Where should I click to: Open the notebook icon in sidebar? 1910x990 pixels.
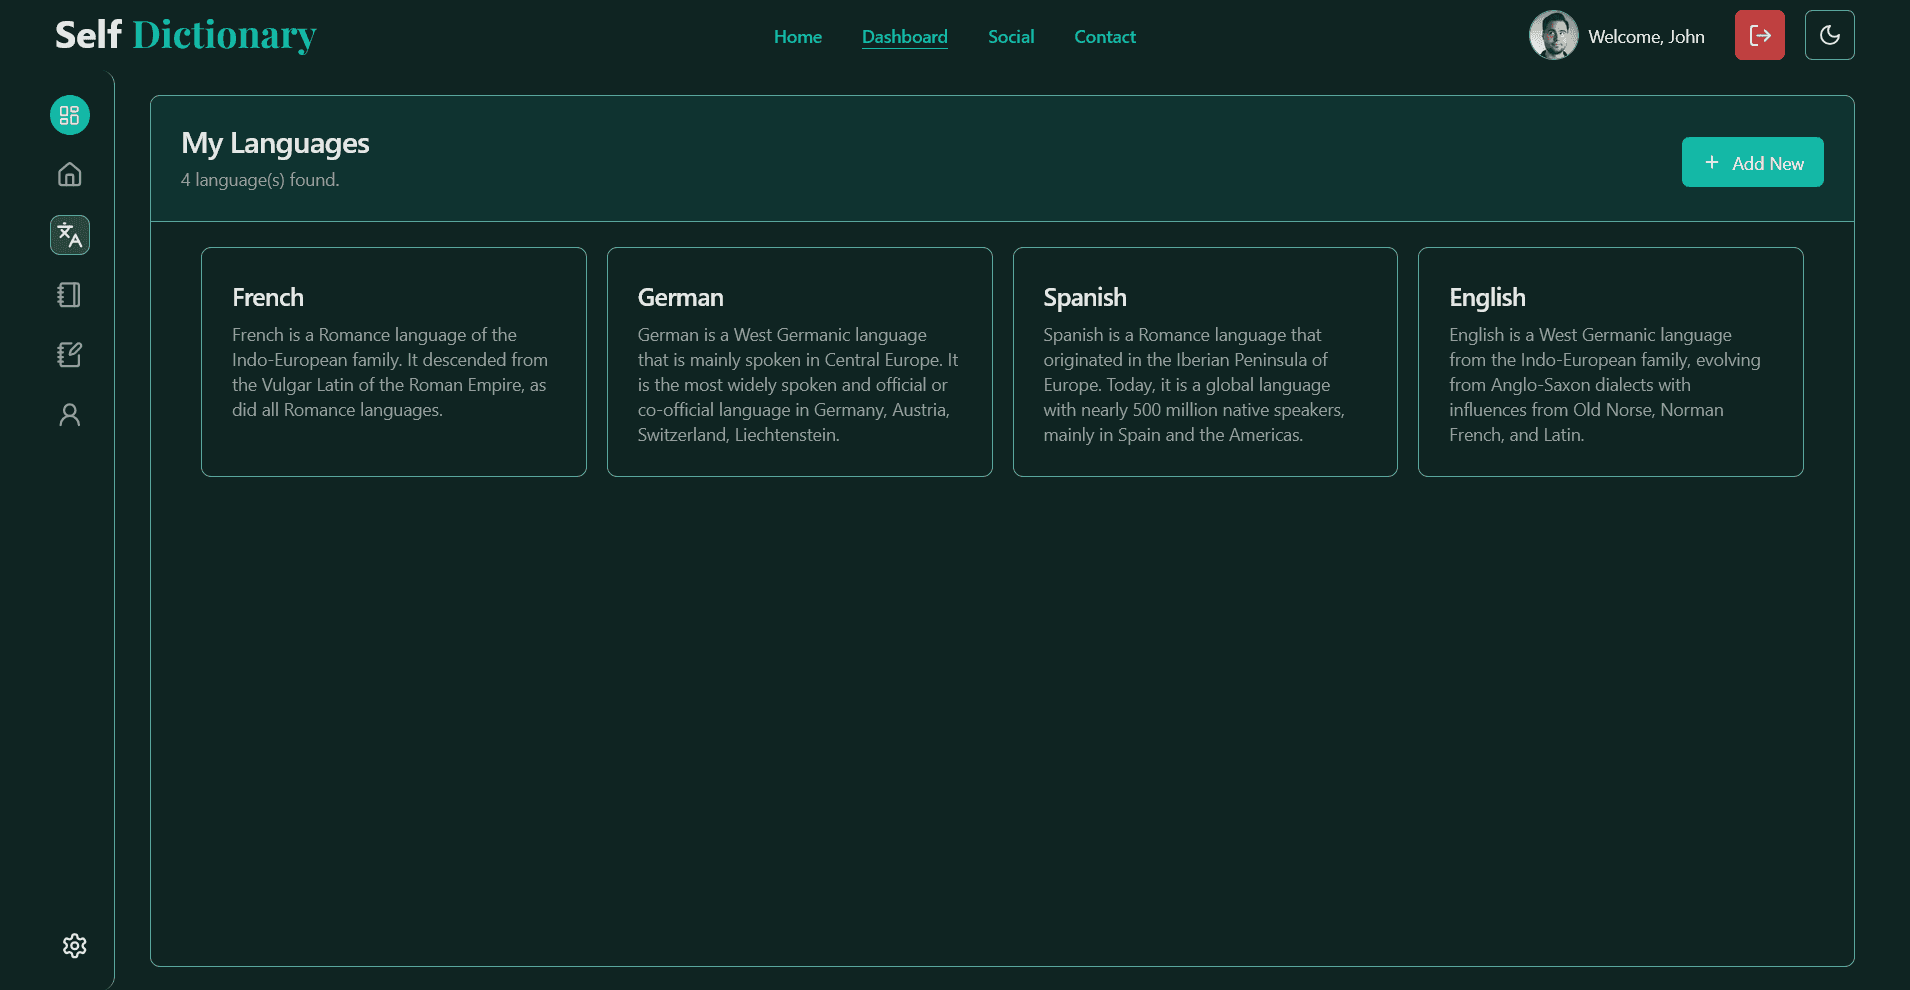(x=70, y=295)
